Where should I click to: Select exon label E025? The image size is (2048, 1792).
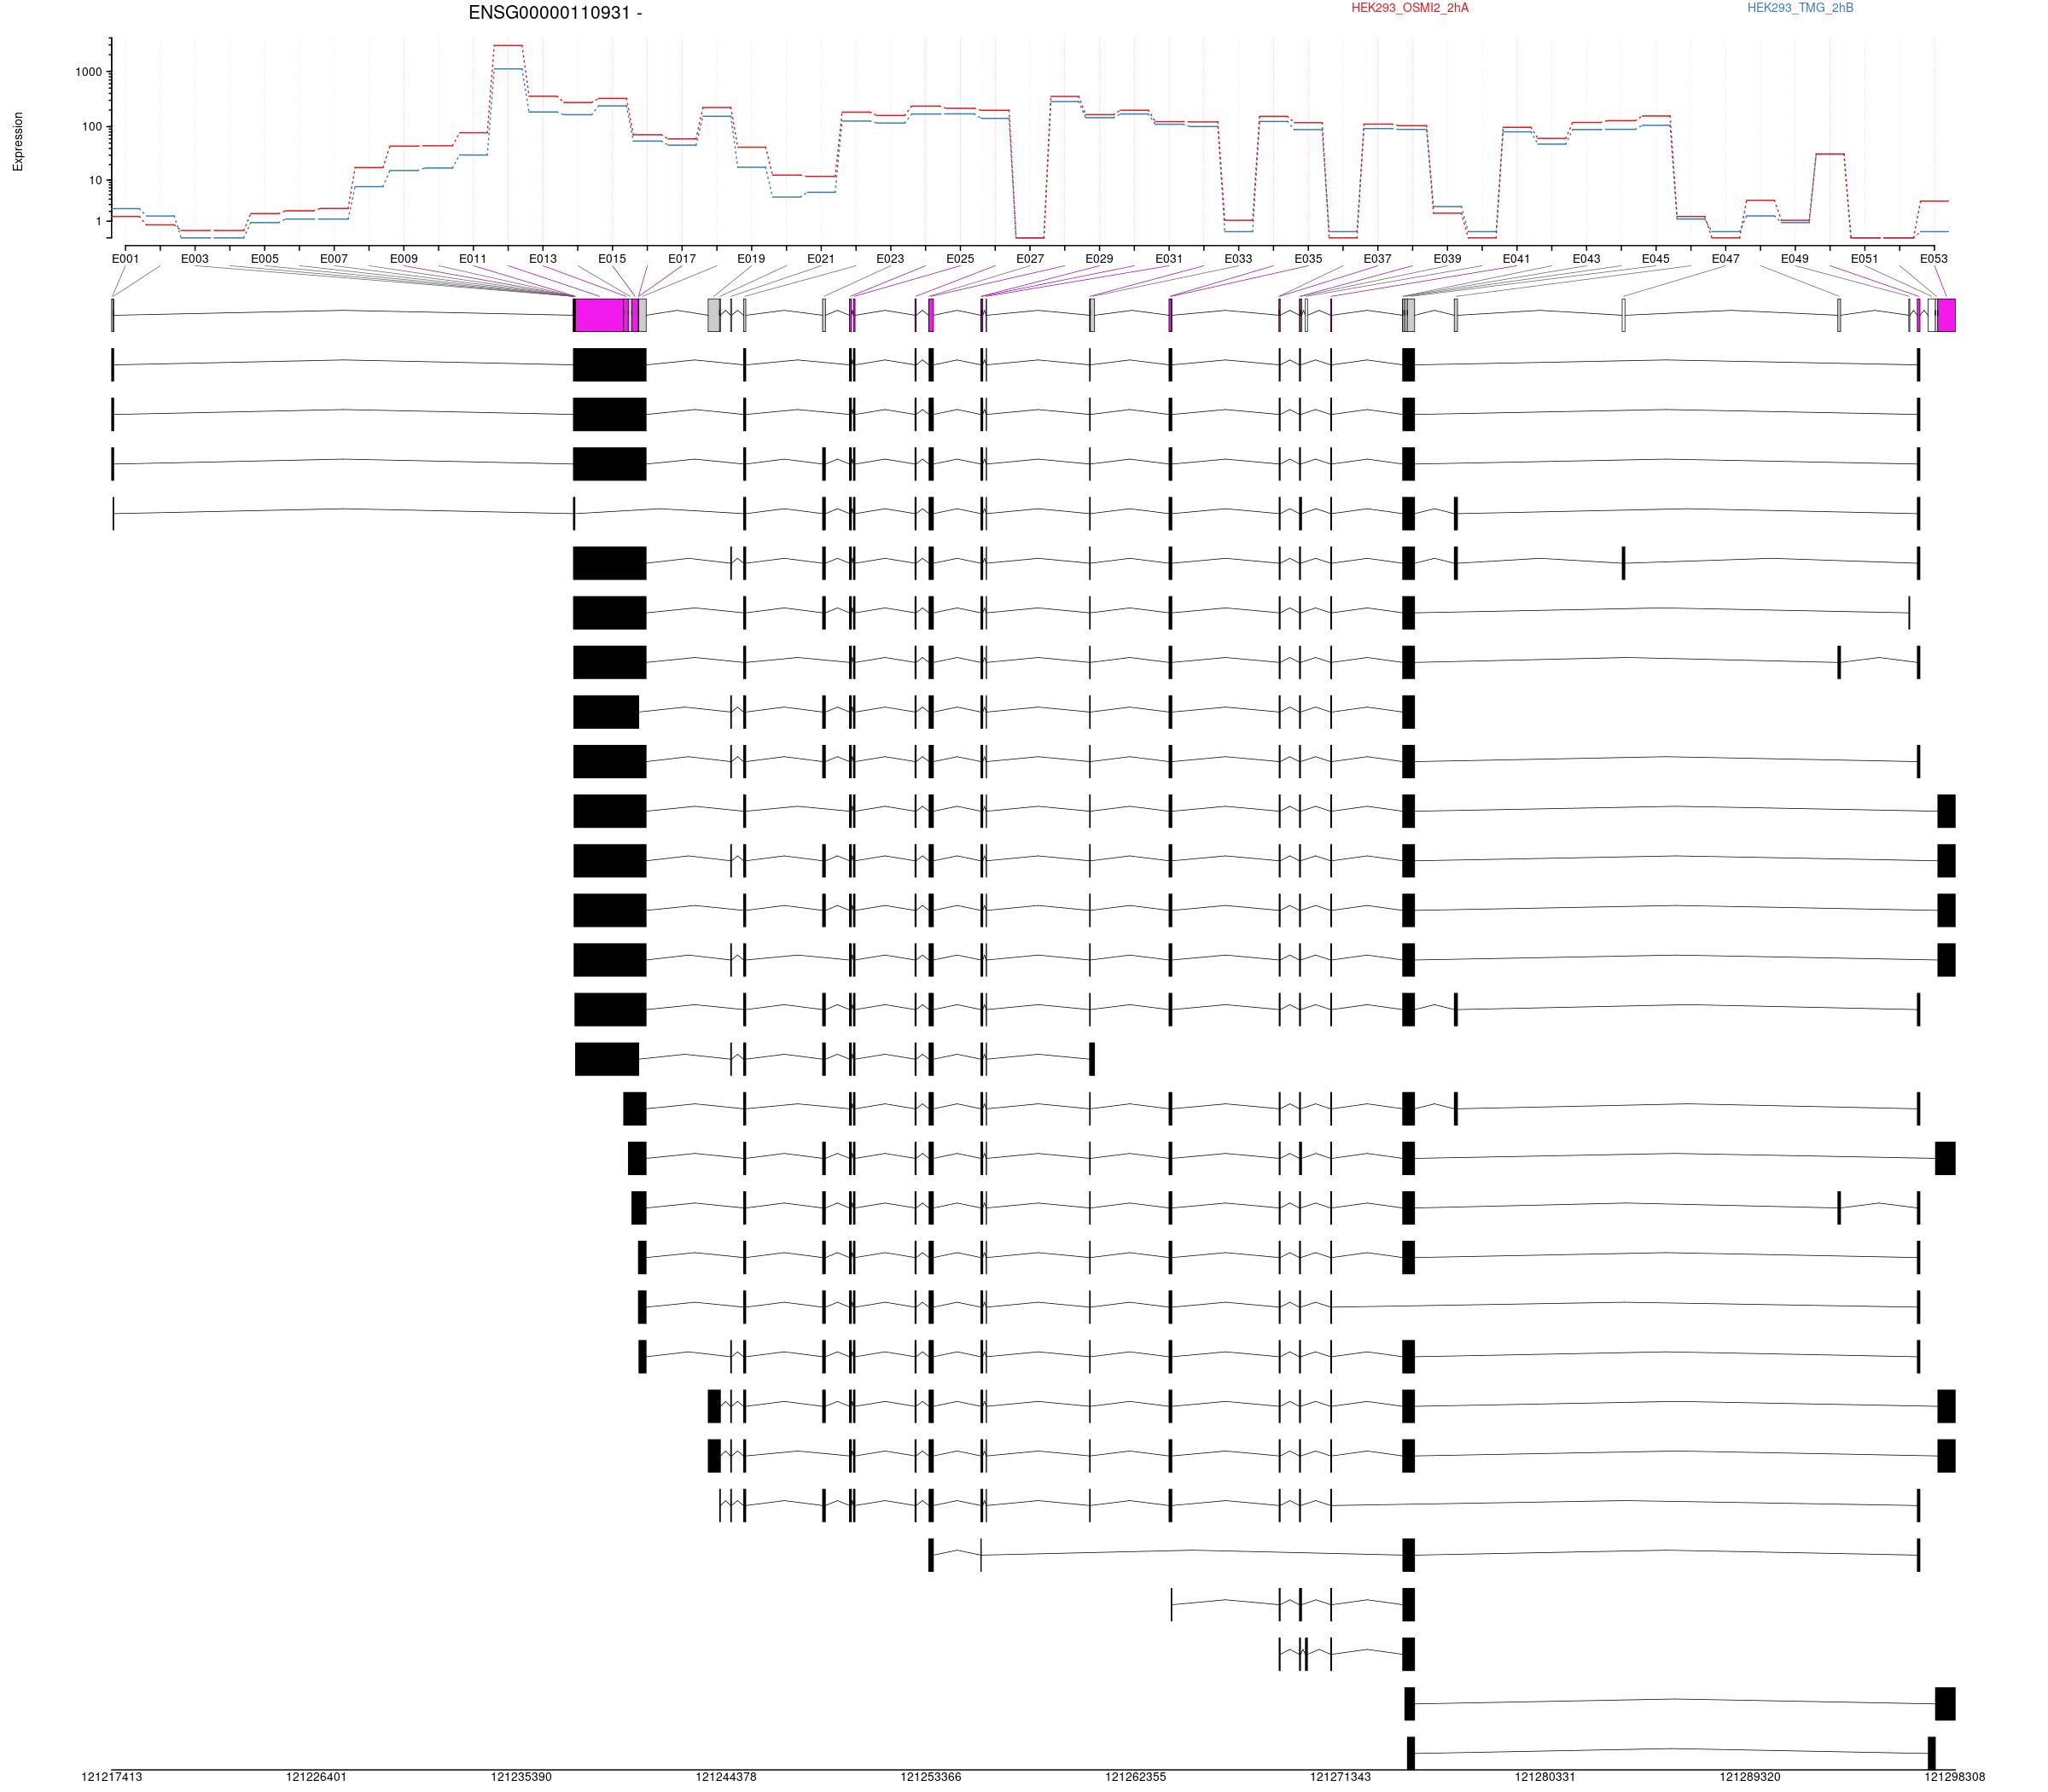pos(960,259)
